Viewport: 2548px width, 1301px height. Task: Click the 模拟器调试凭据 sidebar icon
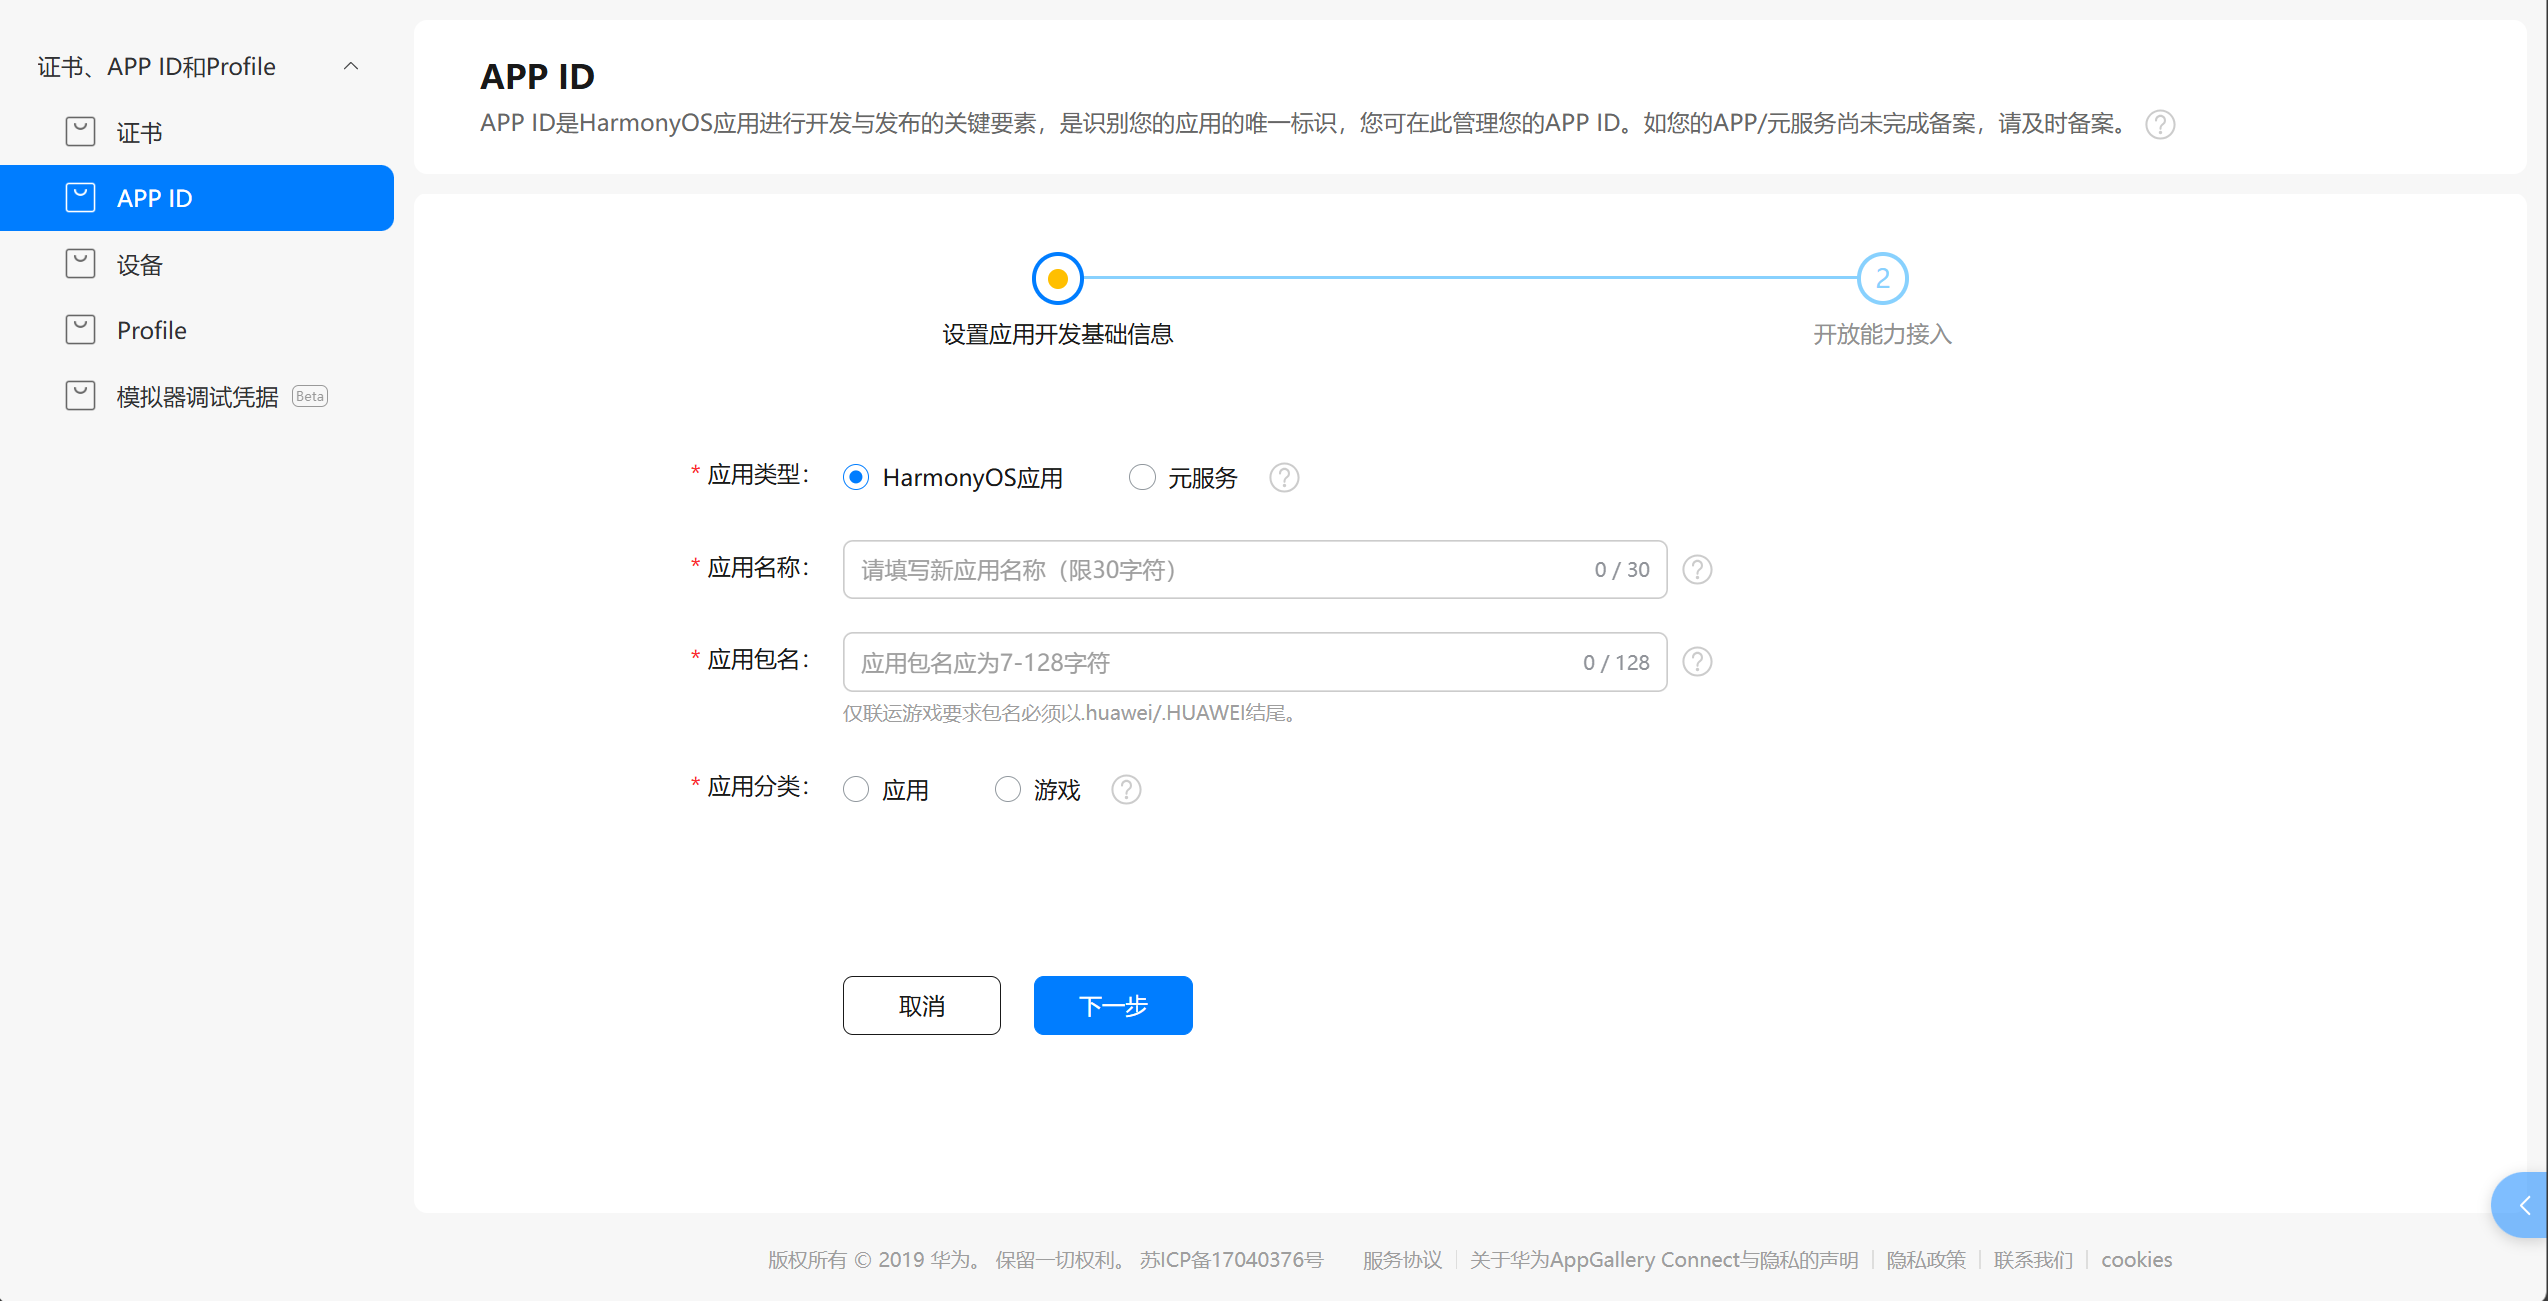click(80, 396)
